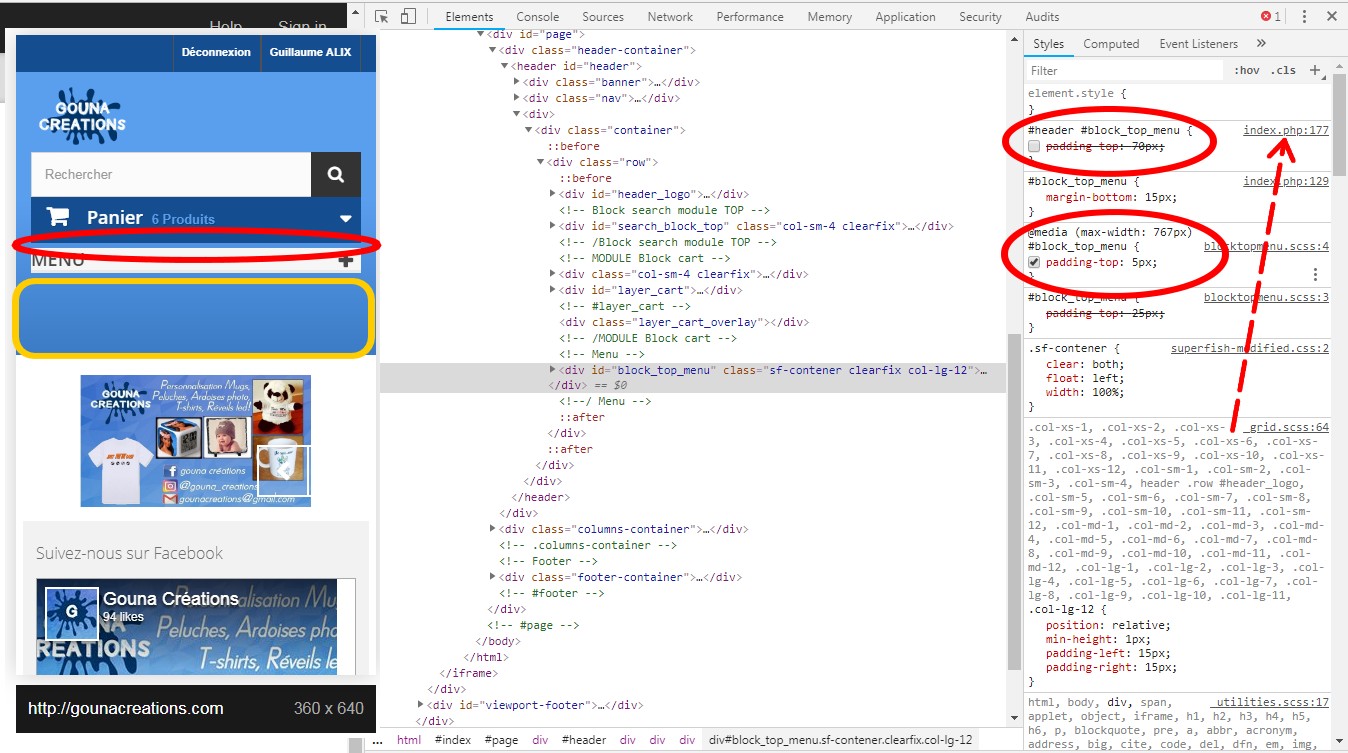Open the Computed styles tab
This screenshot has width=1348, height=753.
(1111, 44)
